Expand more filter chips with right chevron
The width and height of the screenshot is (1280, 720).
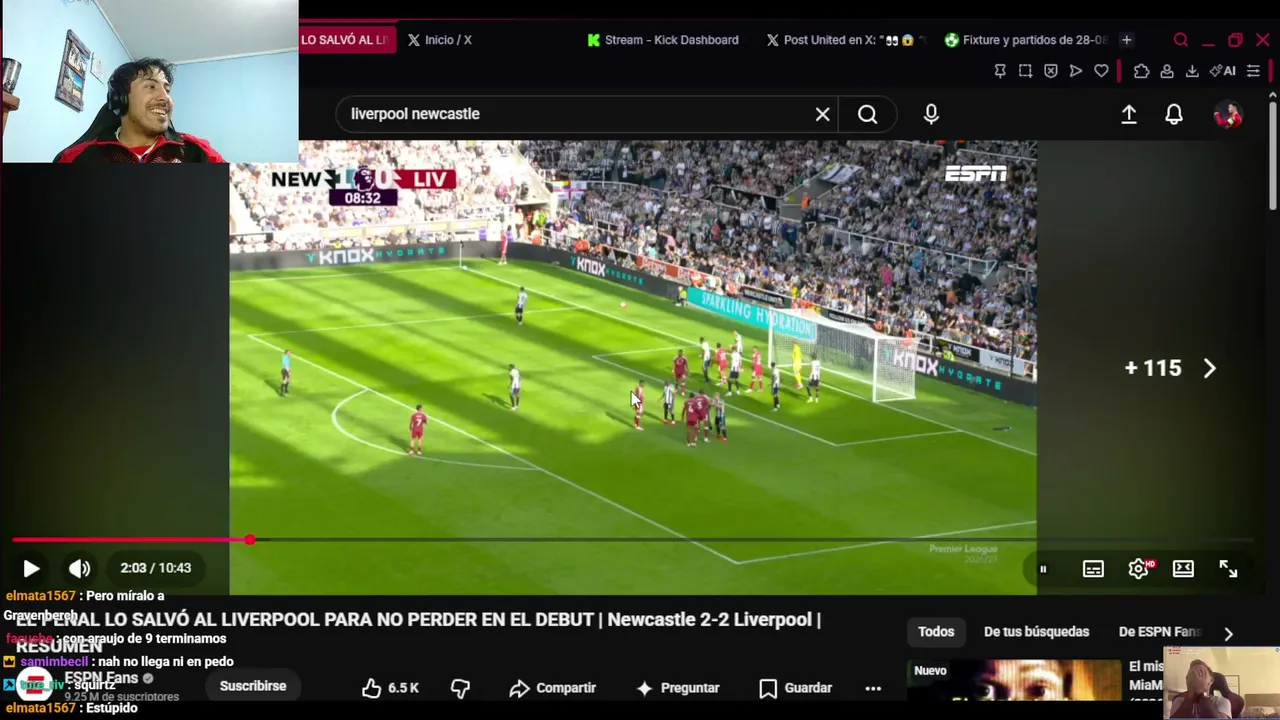1228,633
